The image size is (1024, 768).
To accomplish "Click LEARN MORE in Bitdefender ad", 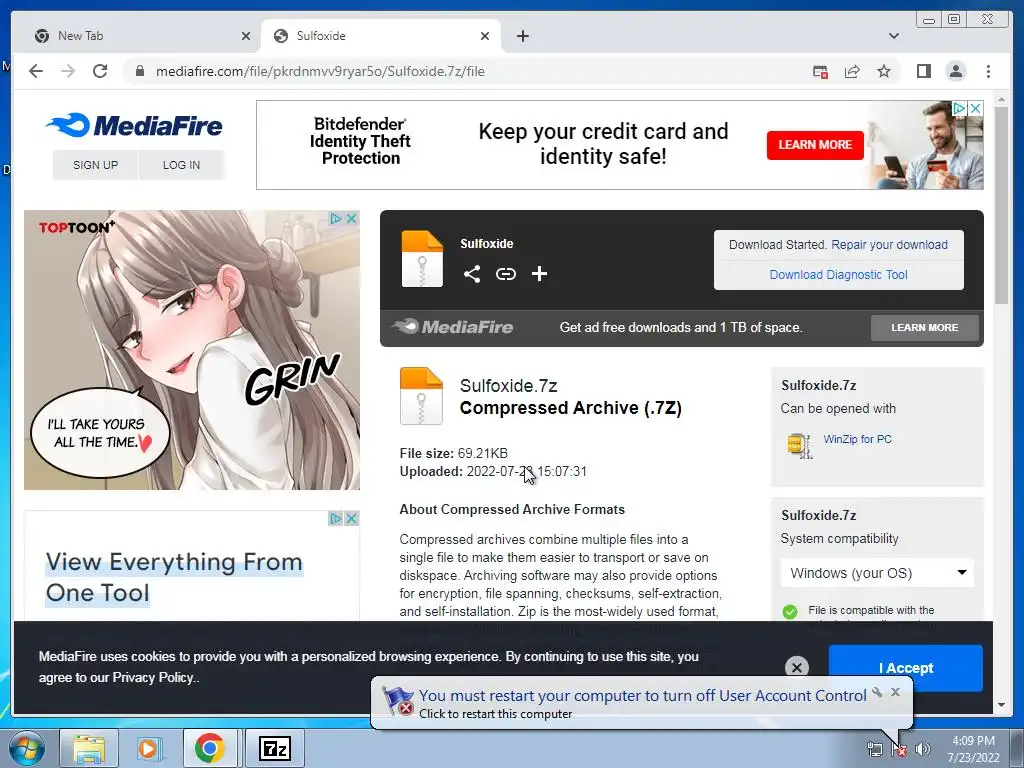I will (x=815, y=144).
